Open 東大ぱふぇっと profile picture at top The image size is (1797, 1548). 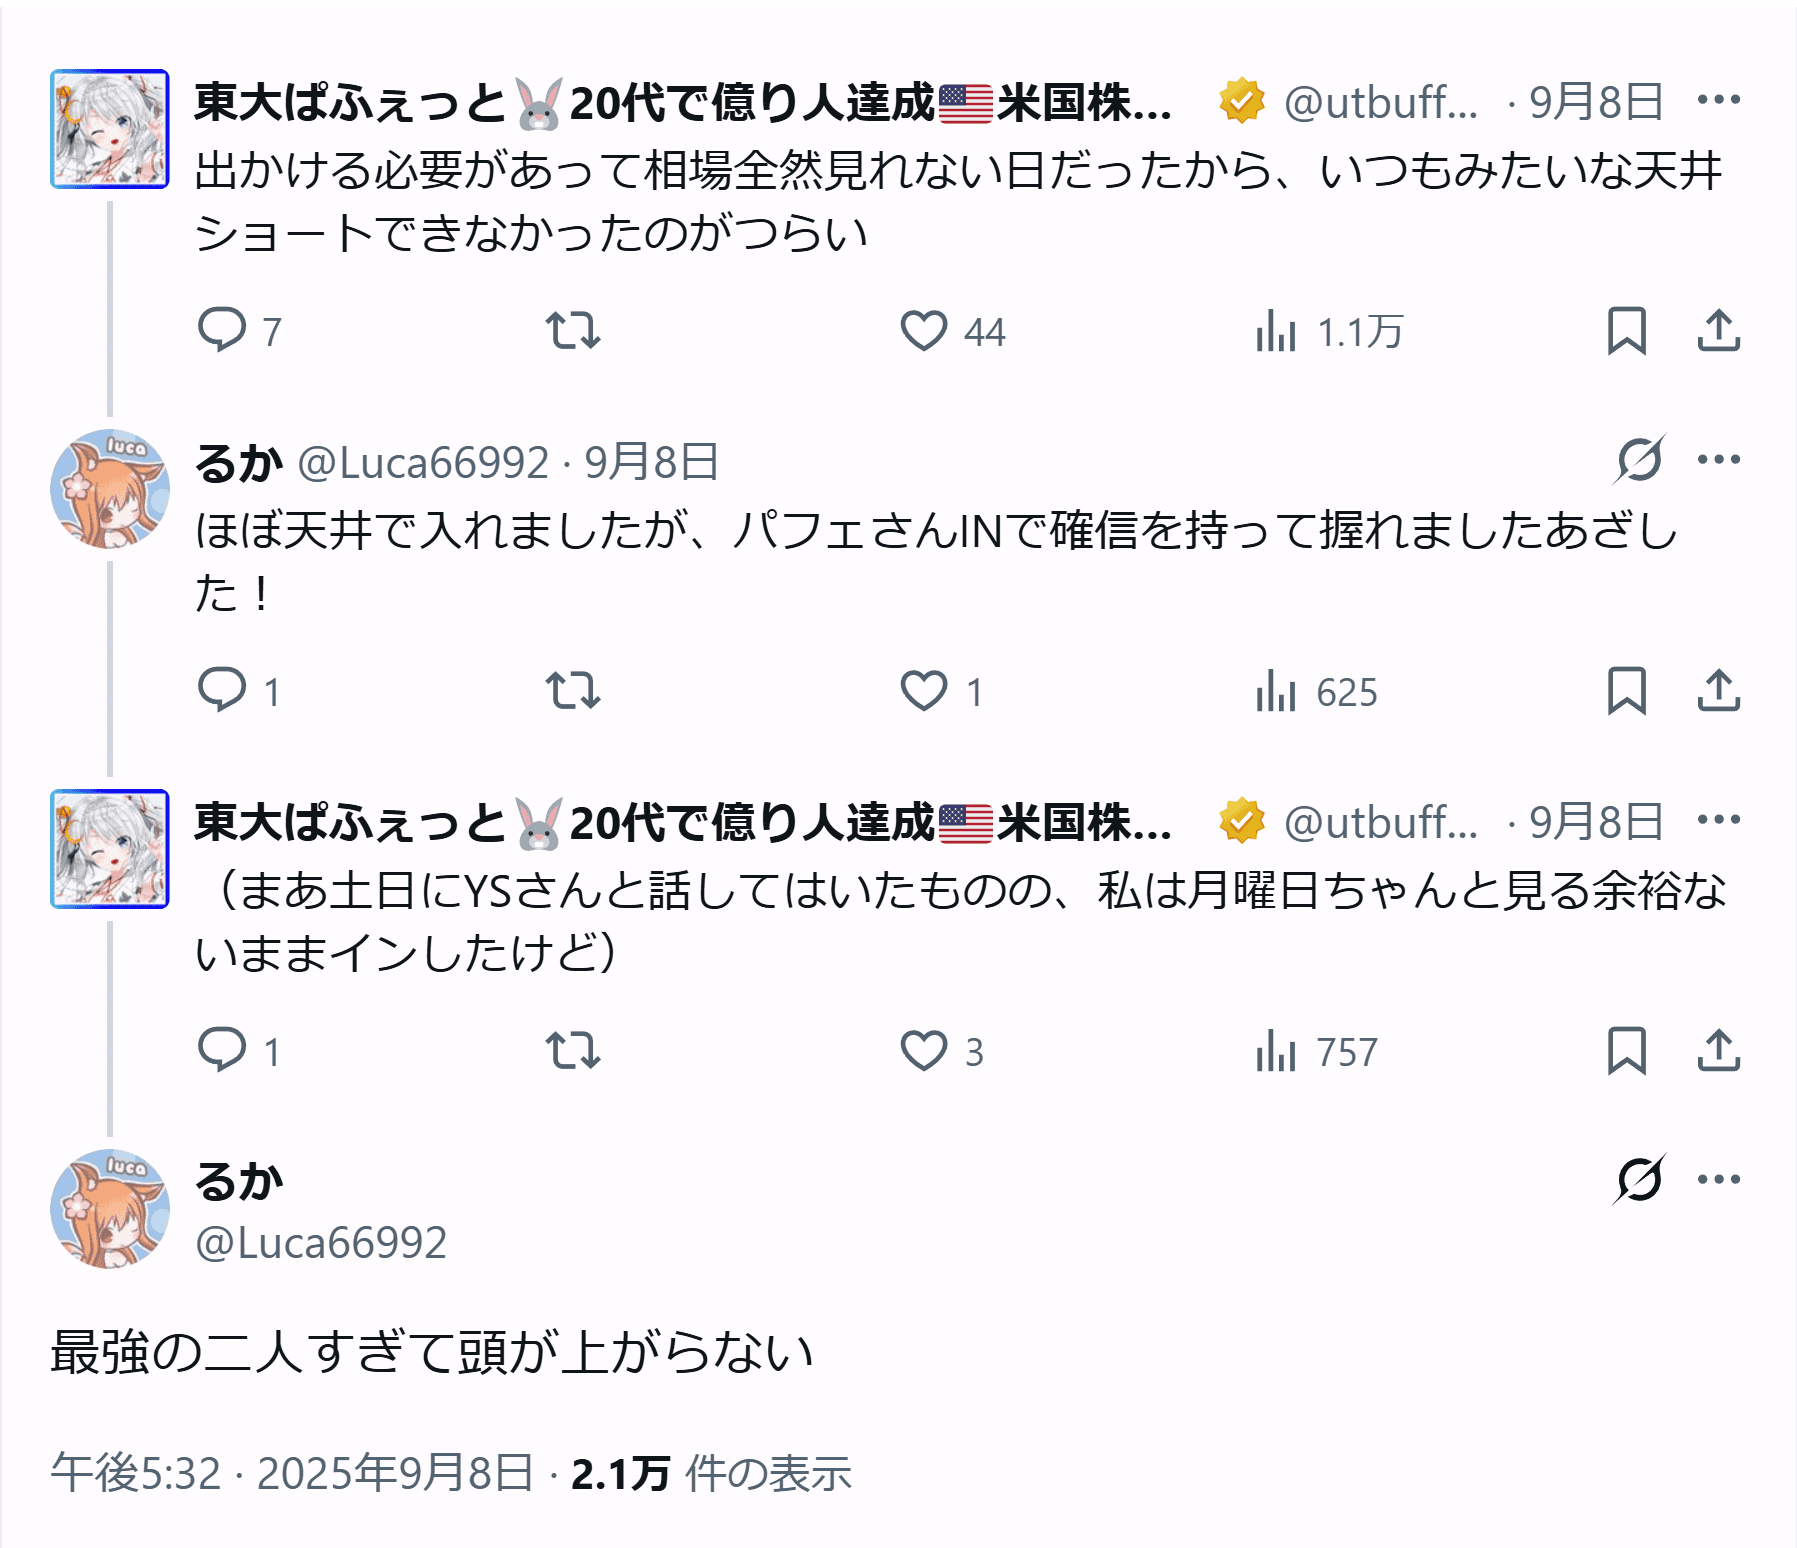(110, 129)
